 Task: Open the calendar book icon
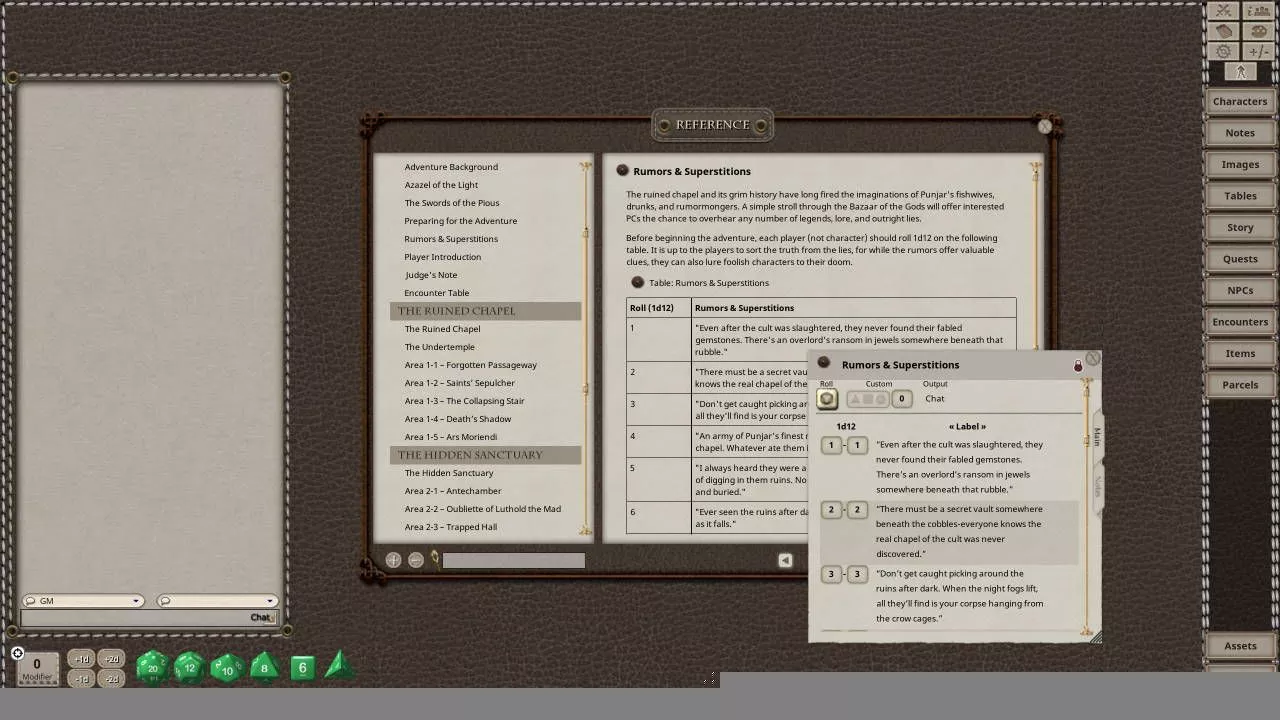click(x=1224, y=31)
